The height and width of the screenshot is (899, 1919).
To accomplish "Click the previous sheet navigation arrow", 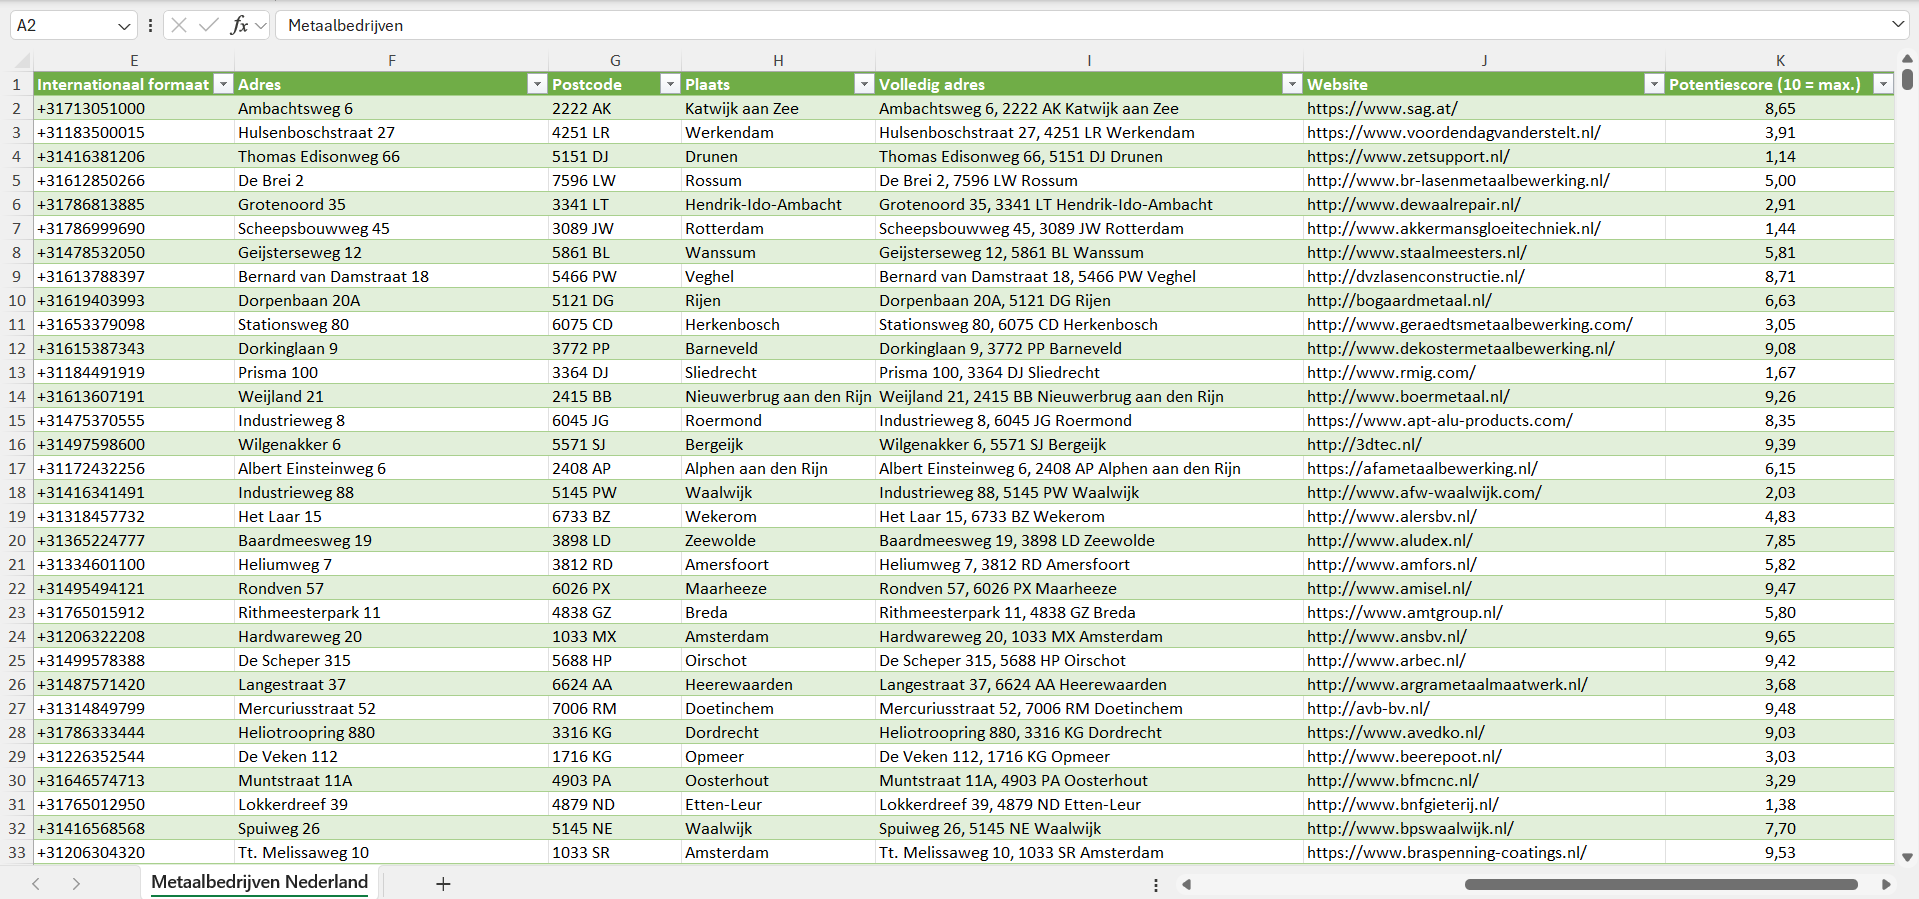I will [x=36, y=884].
